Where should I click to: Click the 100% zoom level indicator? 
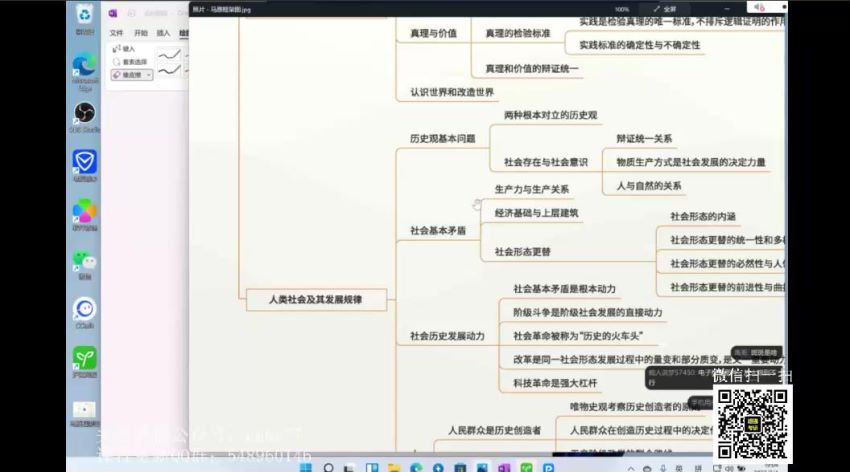coord(622,9)
